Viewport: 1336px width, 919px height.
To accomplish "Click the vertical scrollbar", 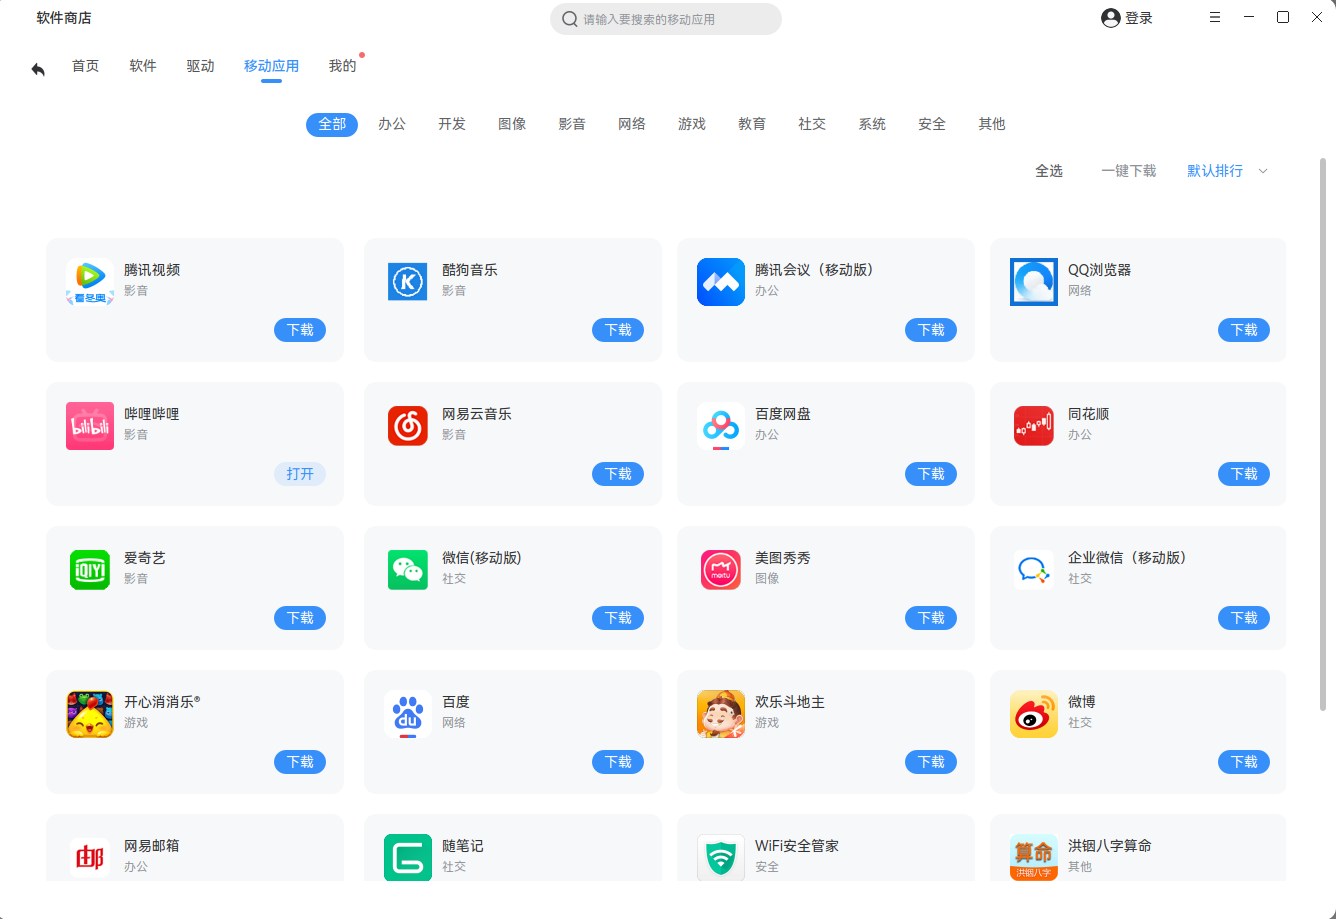I will [x=1323, y=434].
